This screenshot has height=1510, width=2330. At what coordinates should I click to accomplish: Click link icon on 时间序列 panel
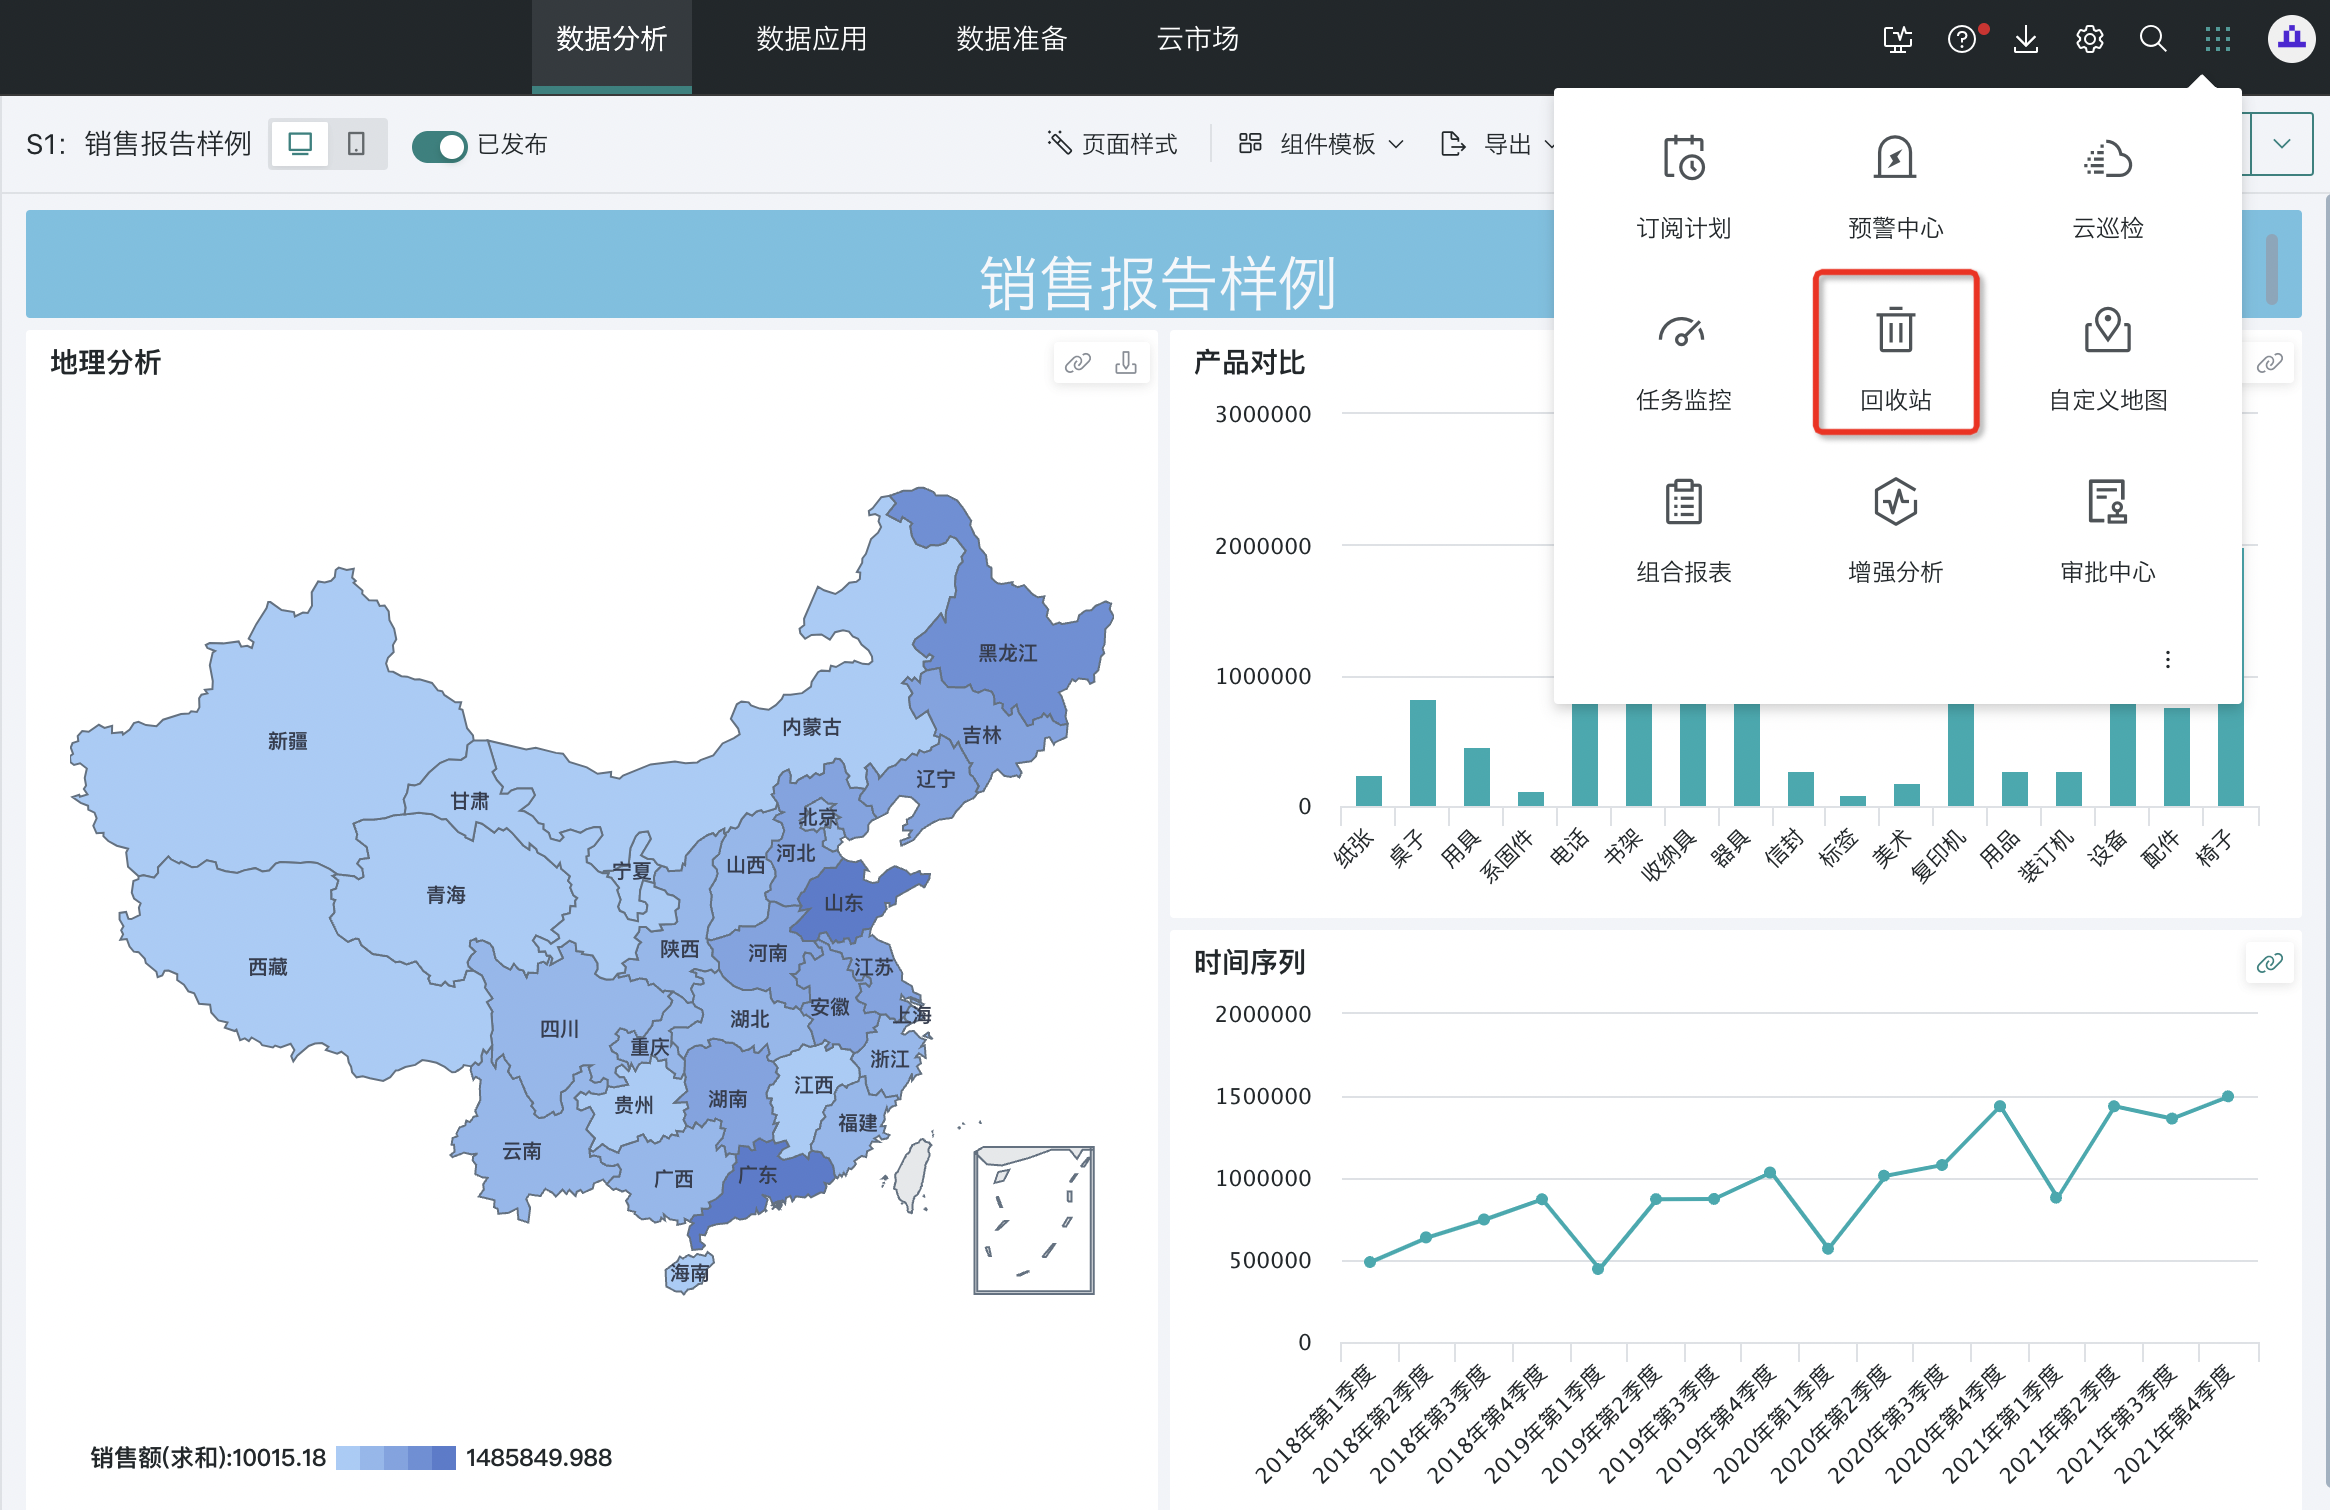pos(2269,963)
